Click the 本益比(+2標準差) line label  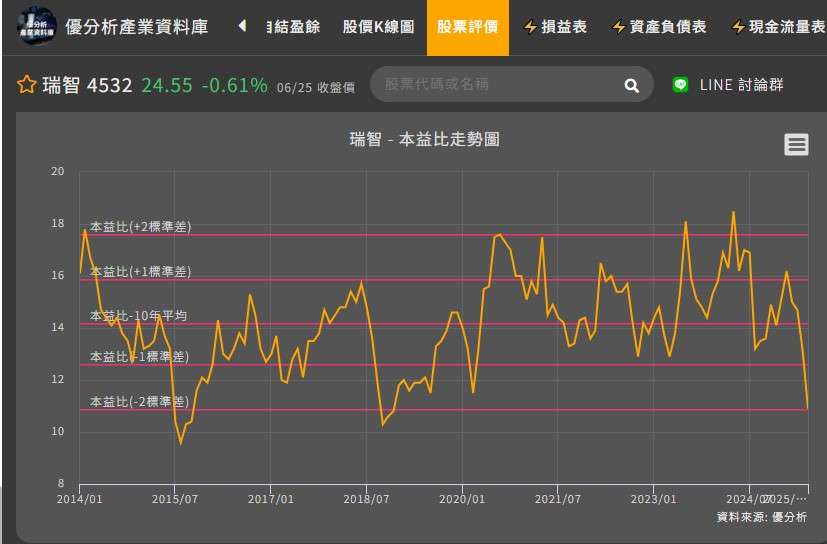140,227
